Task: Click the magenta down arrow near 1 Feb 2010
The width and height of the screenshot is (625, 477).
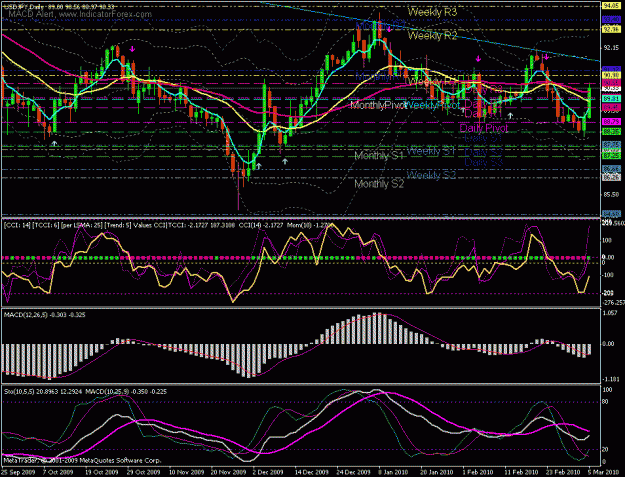Action: 478,59
